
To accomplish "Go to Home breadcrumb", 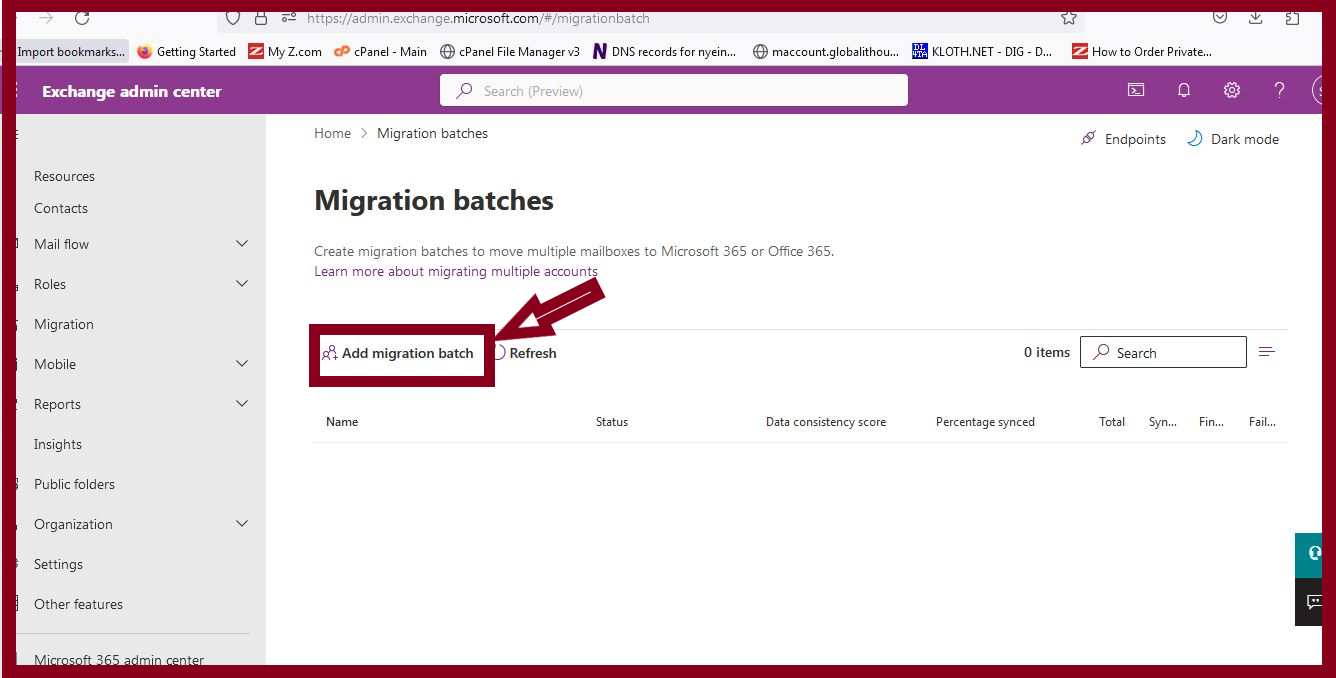I will click(332, 133).
